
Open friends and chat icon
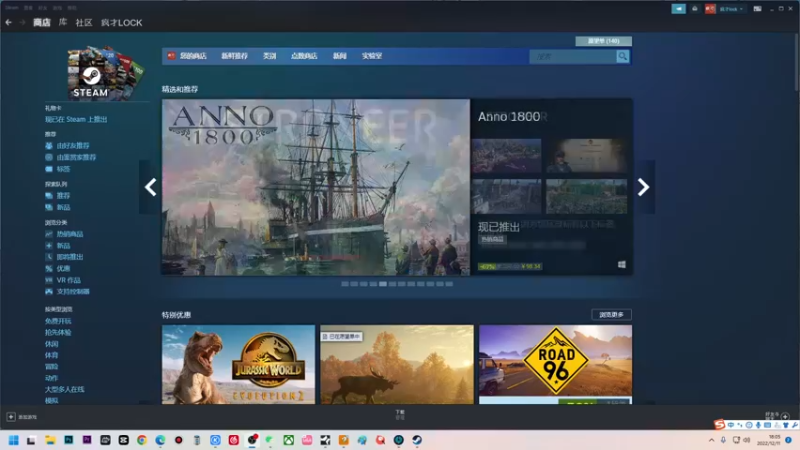pyautogui.click(x=785, y=416)
